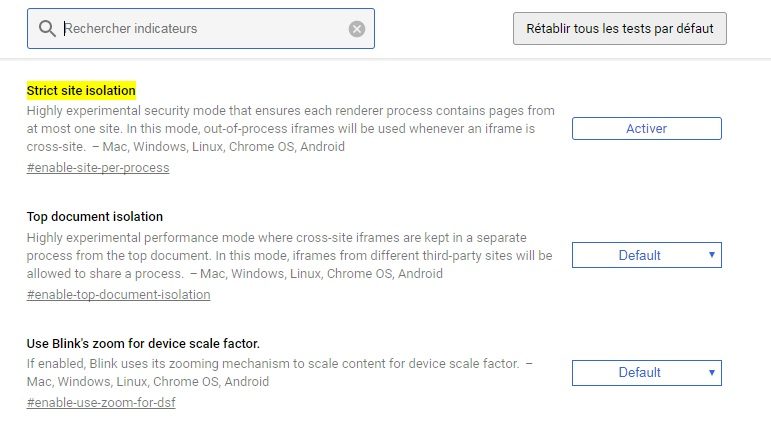Focus the Rechercher indicateurs search field

pos(200,29)
